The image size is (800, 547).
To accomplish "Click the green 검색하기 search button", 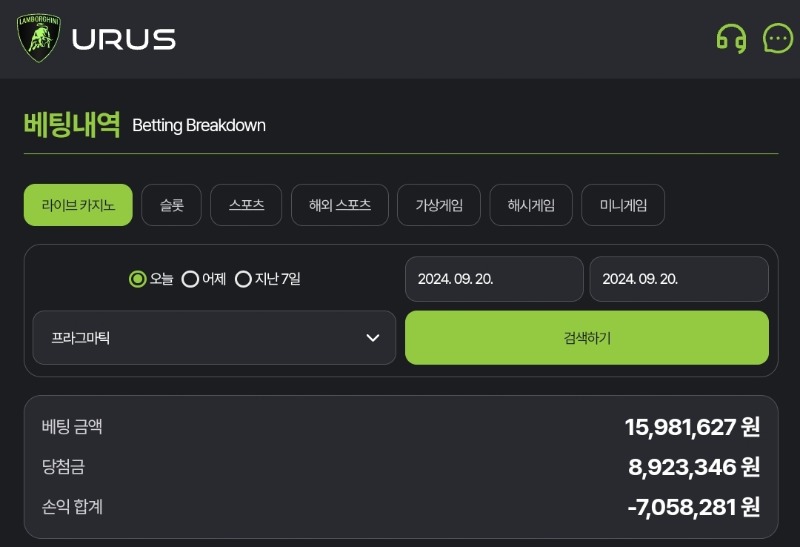I will [587, 338].
